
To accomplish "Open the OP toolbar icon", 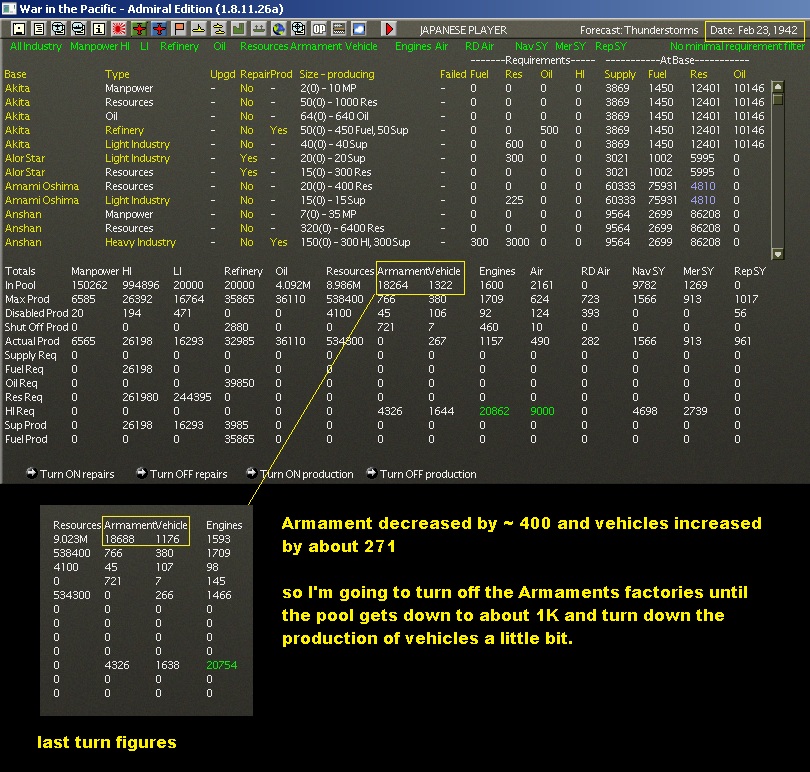I will click(319, 29).
